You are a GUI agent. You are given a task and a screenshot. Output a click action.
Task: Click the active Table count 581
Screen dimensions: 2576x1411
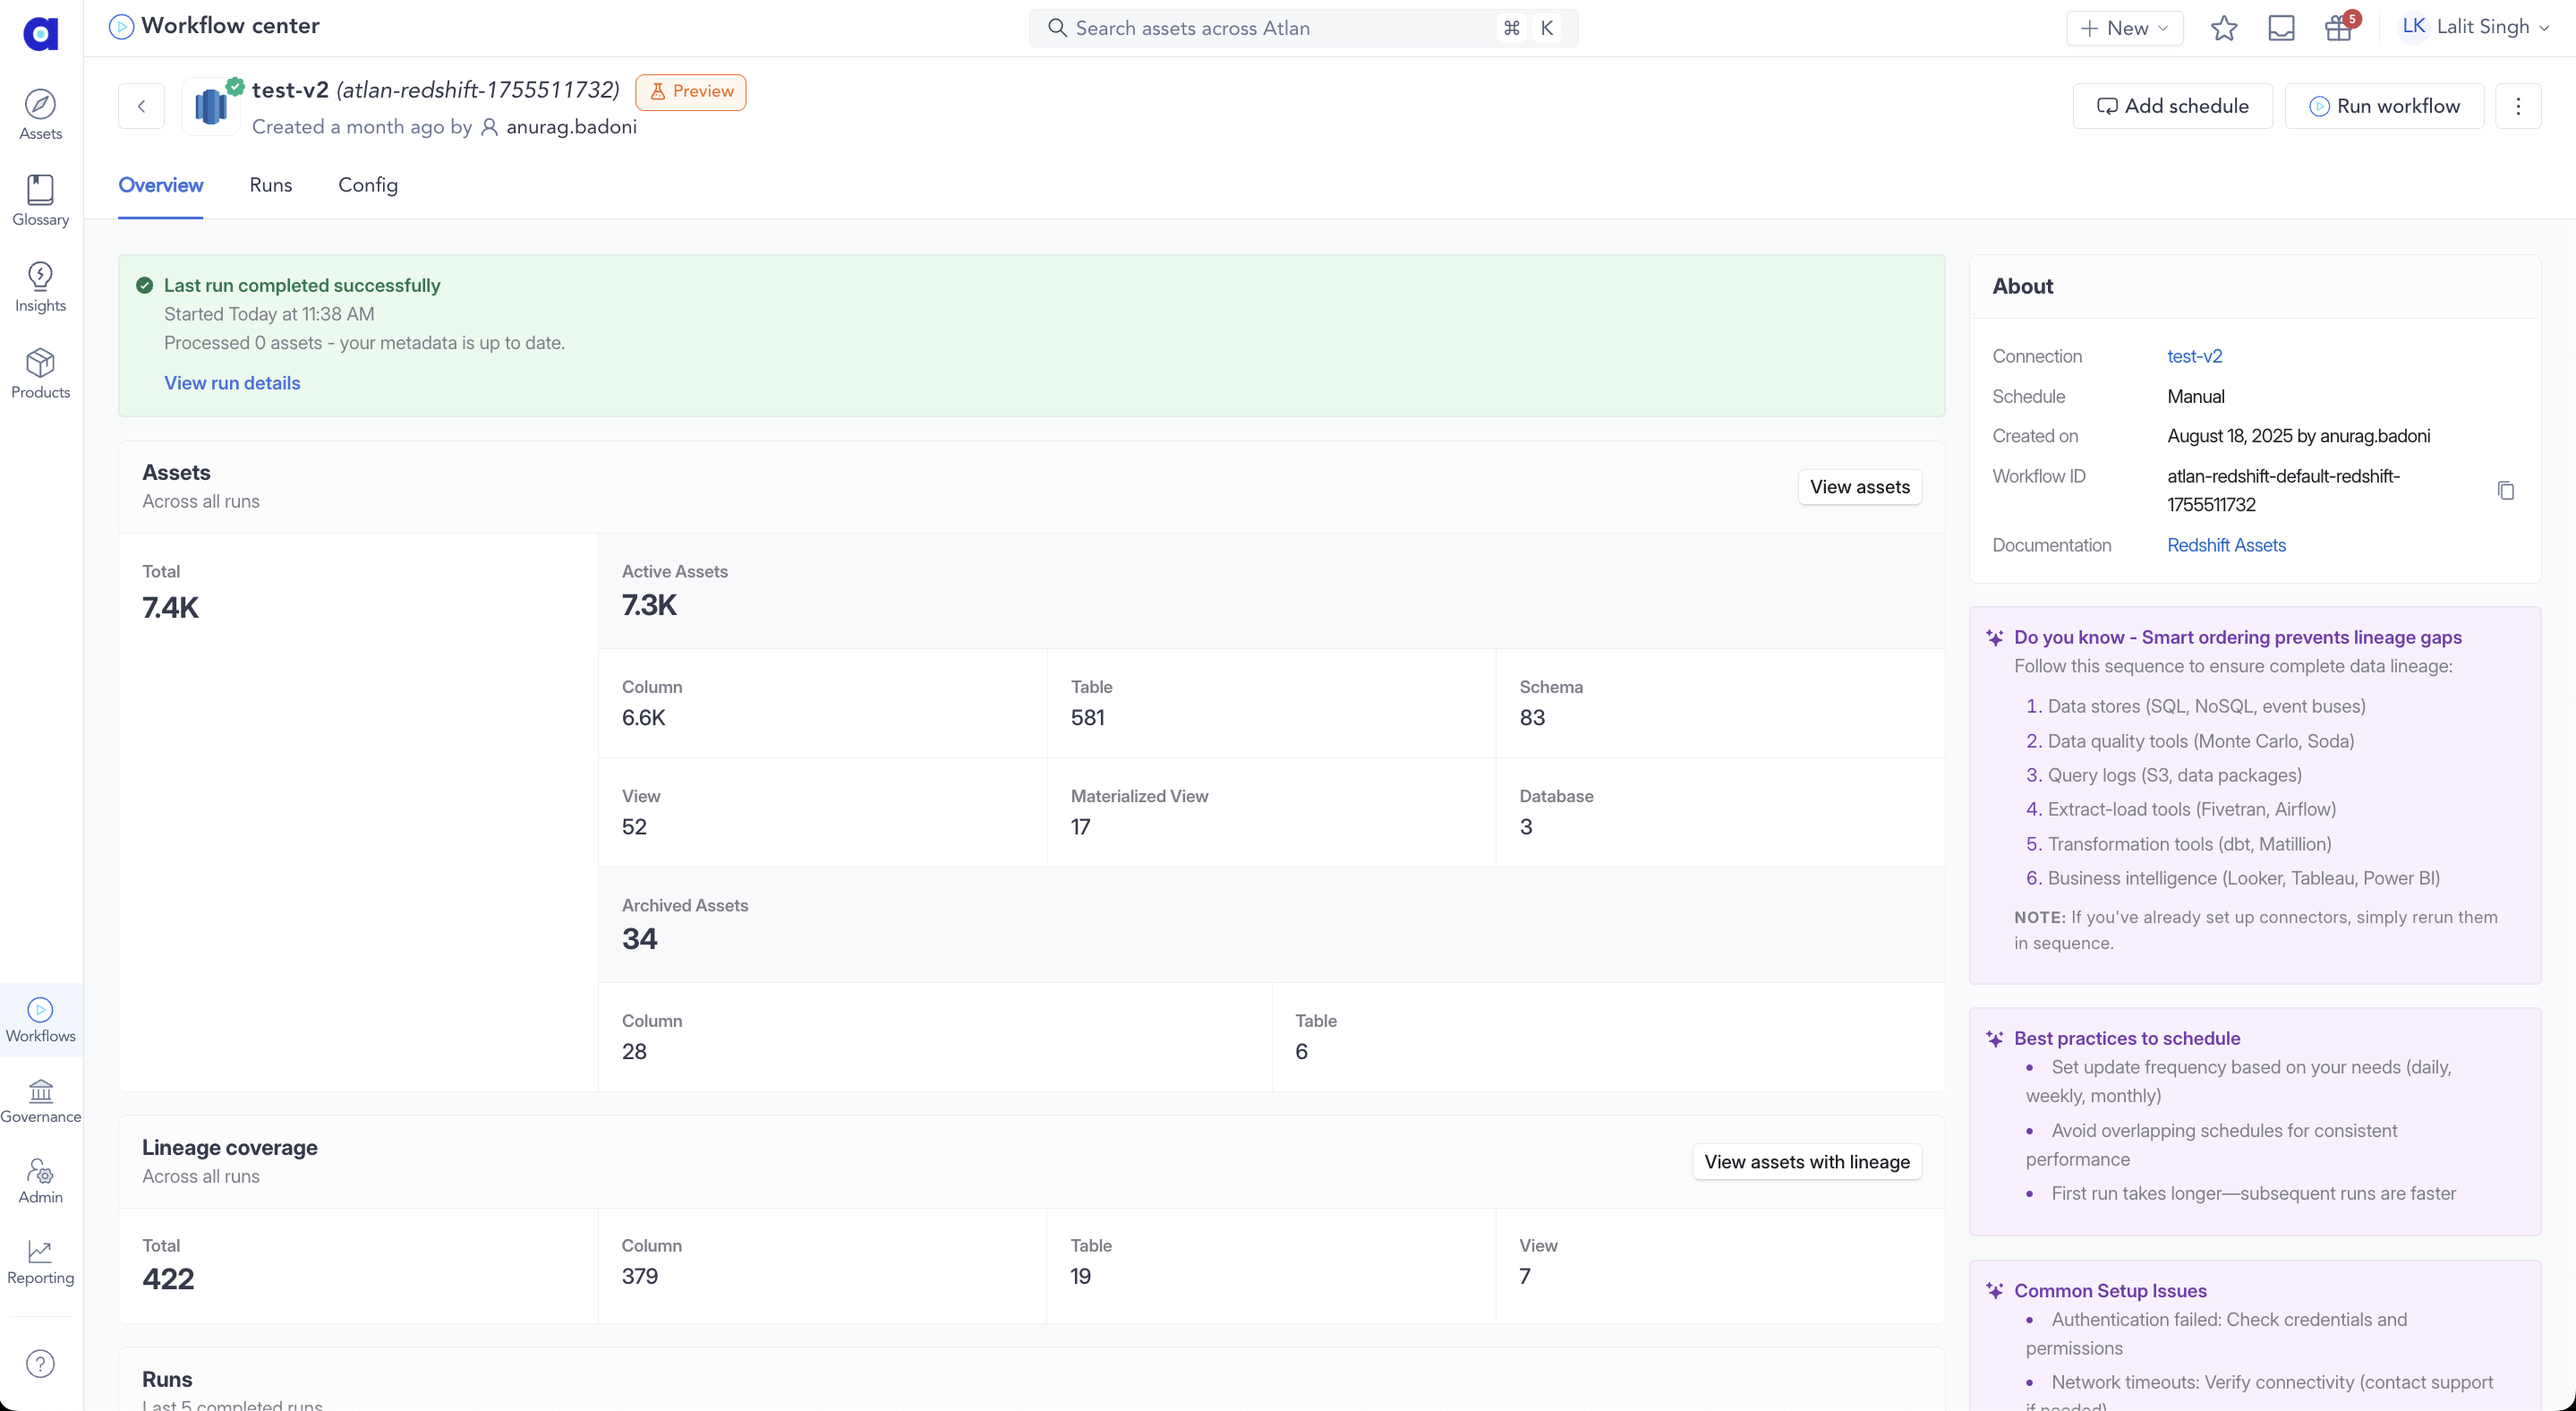point(1087,718)
